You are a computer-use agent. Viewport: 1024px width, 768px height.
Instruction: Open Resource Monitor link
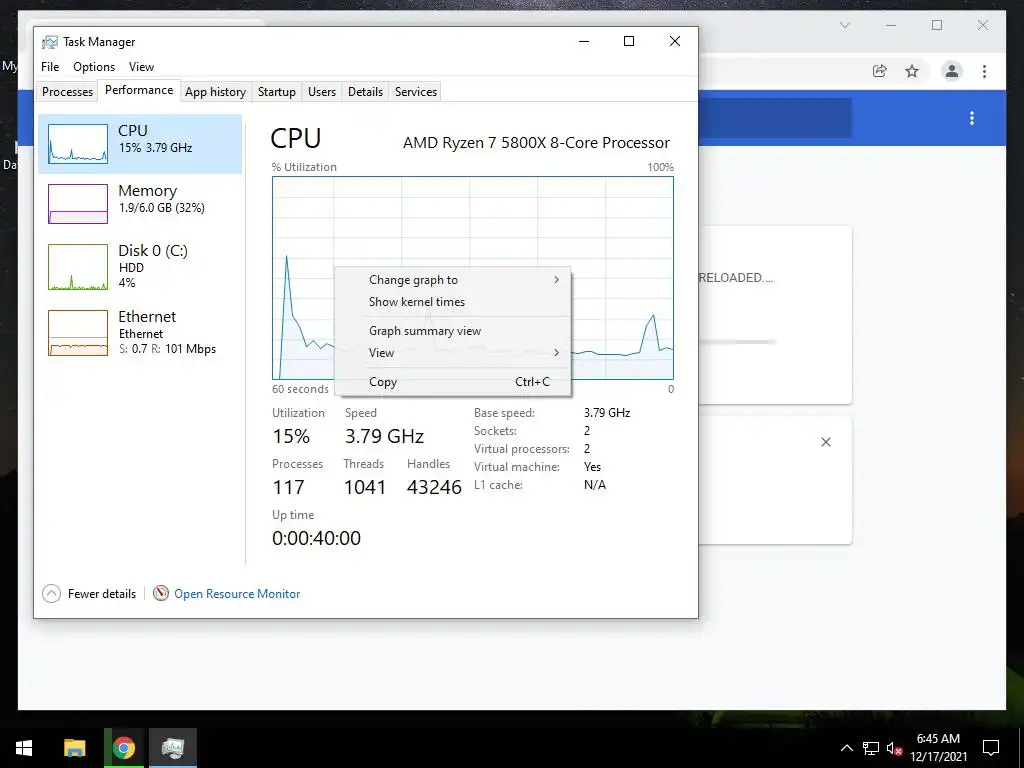237,594
